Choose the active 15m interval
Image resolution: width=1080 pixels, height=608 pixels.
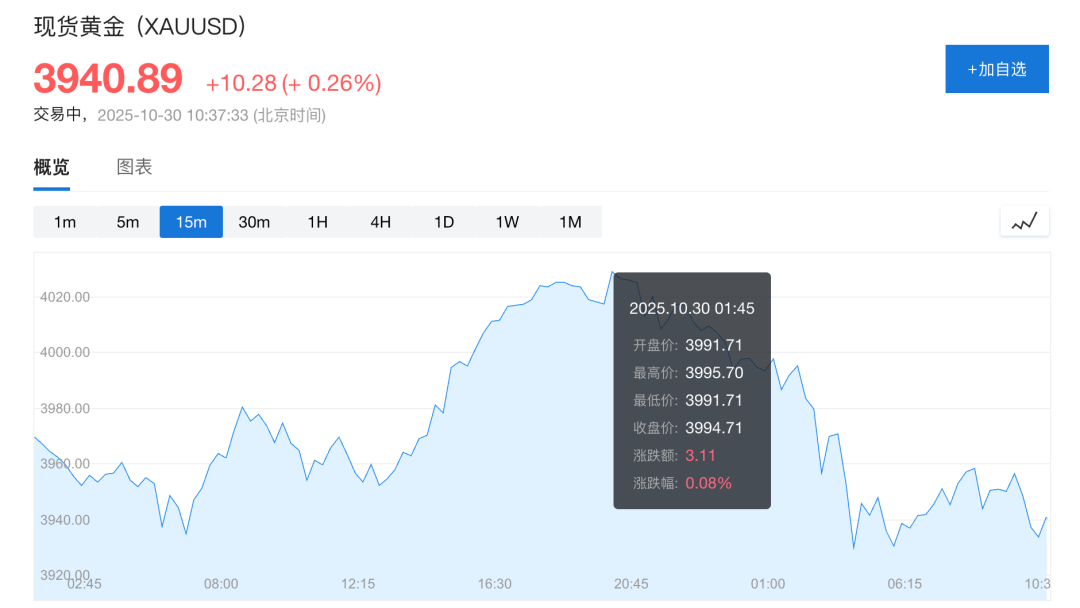point(191,222)
